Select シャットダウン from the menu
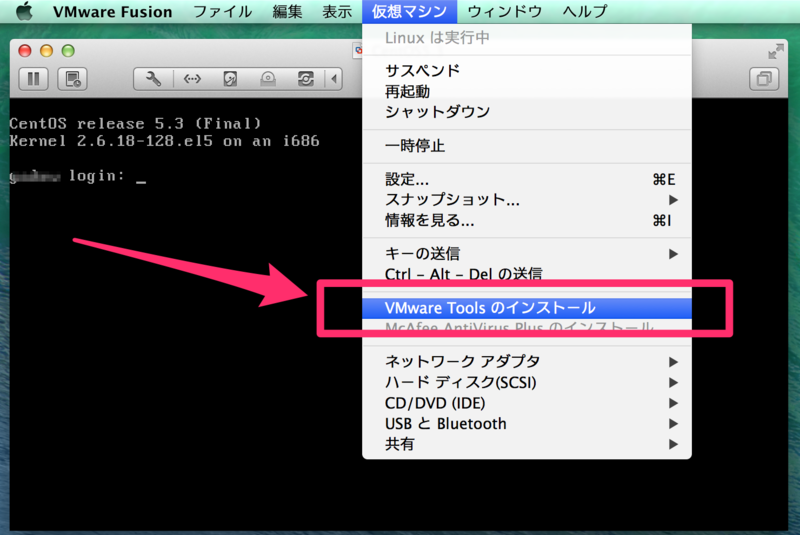This screenshot has height=535, width=800. click(x=527, y=112)
